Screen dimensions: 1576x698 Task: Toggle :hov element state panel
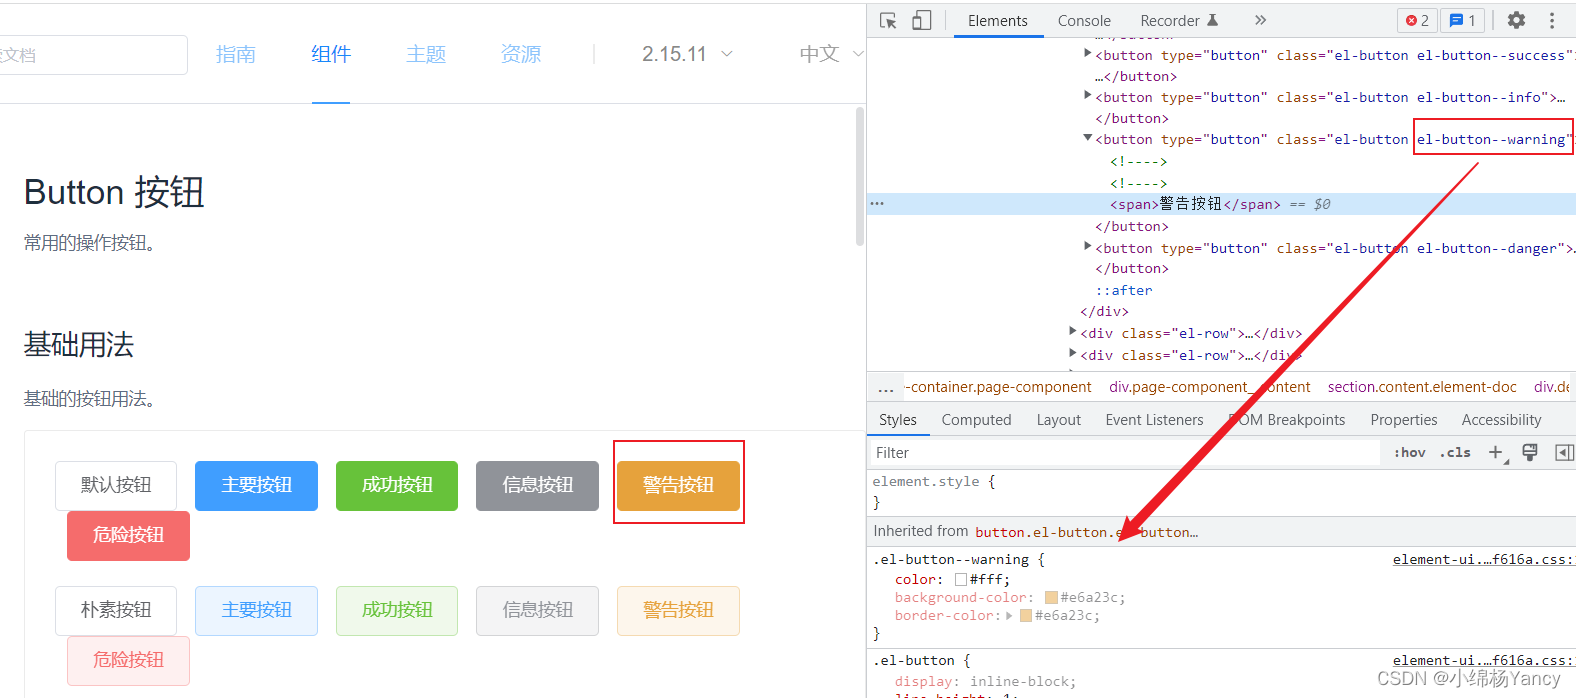coord(1410,452)
